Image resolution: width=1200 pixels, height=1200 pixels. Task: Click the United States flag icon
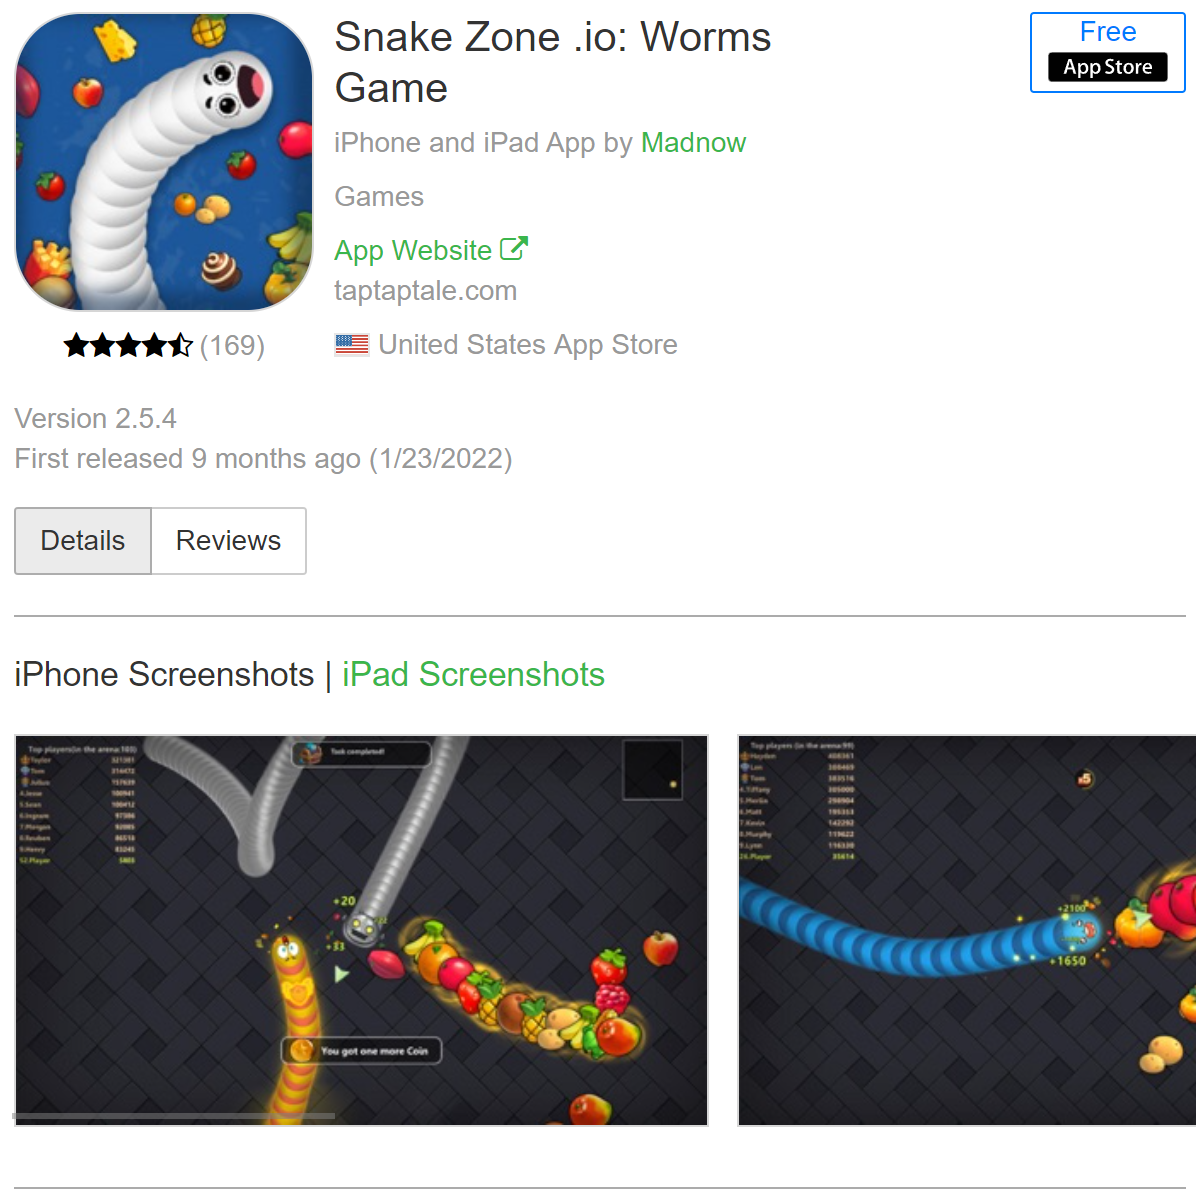352,345
